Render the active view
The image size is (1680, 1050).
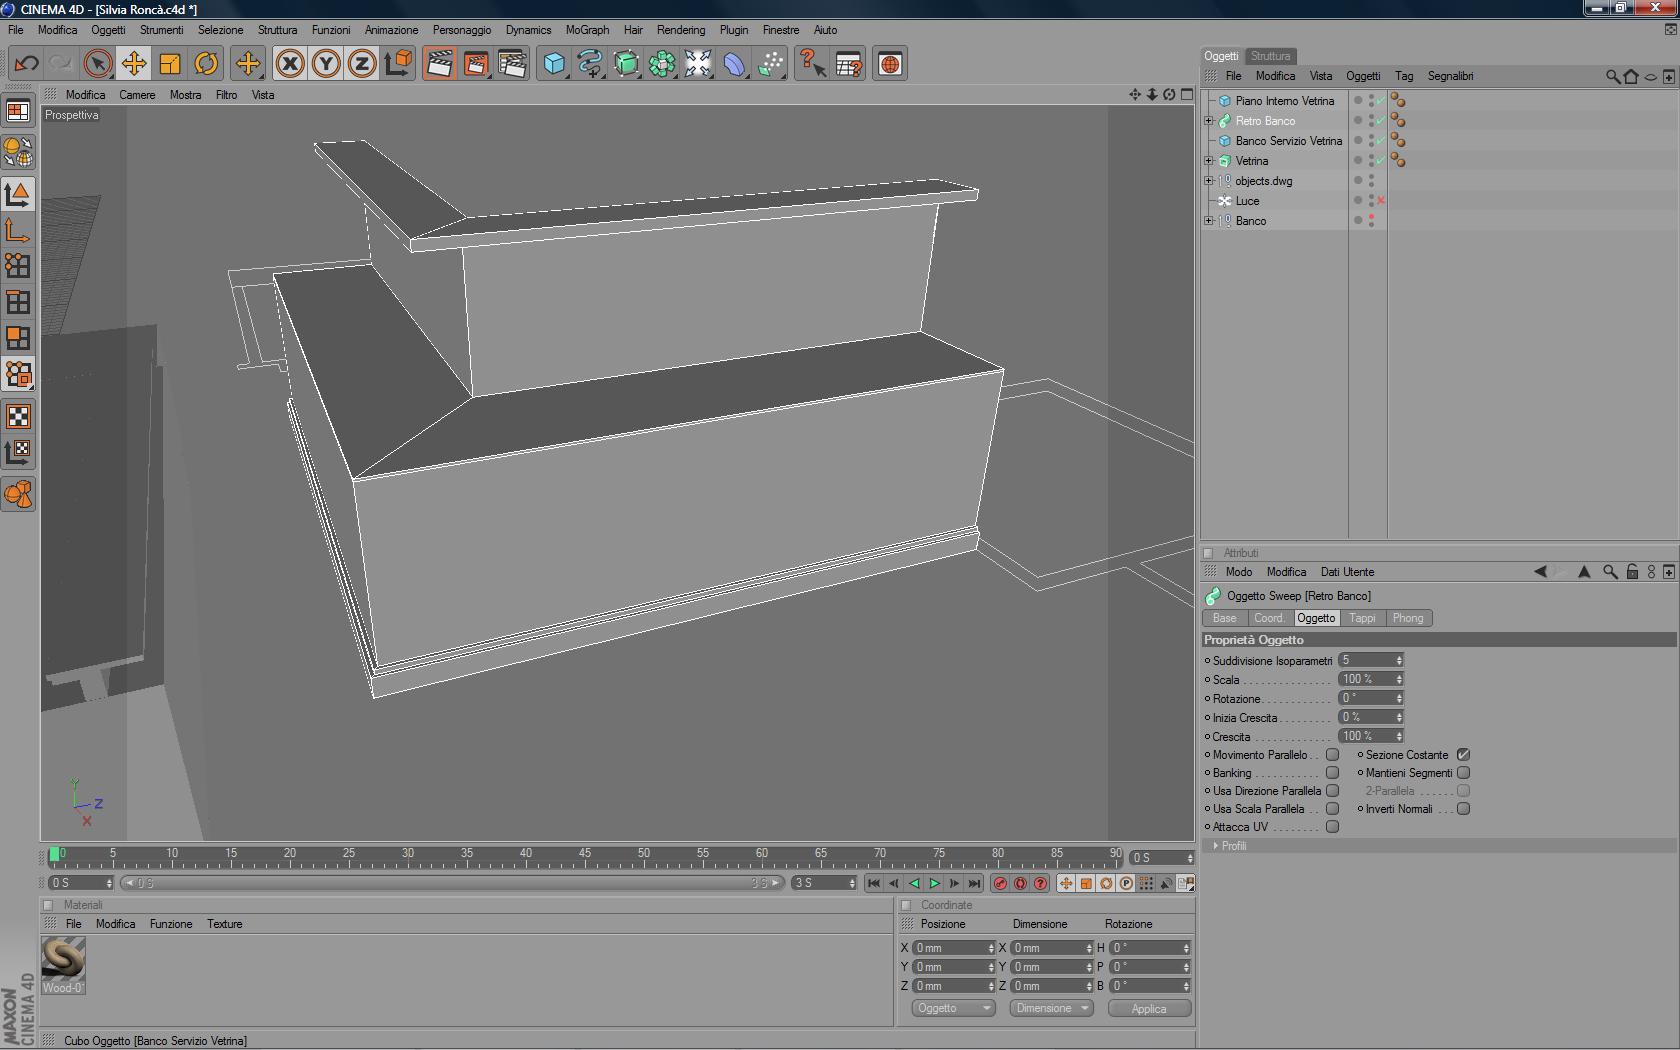pos(439,64)
